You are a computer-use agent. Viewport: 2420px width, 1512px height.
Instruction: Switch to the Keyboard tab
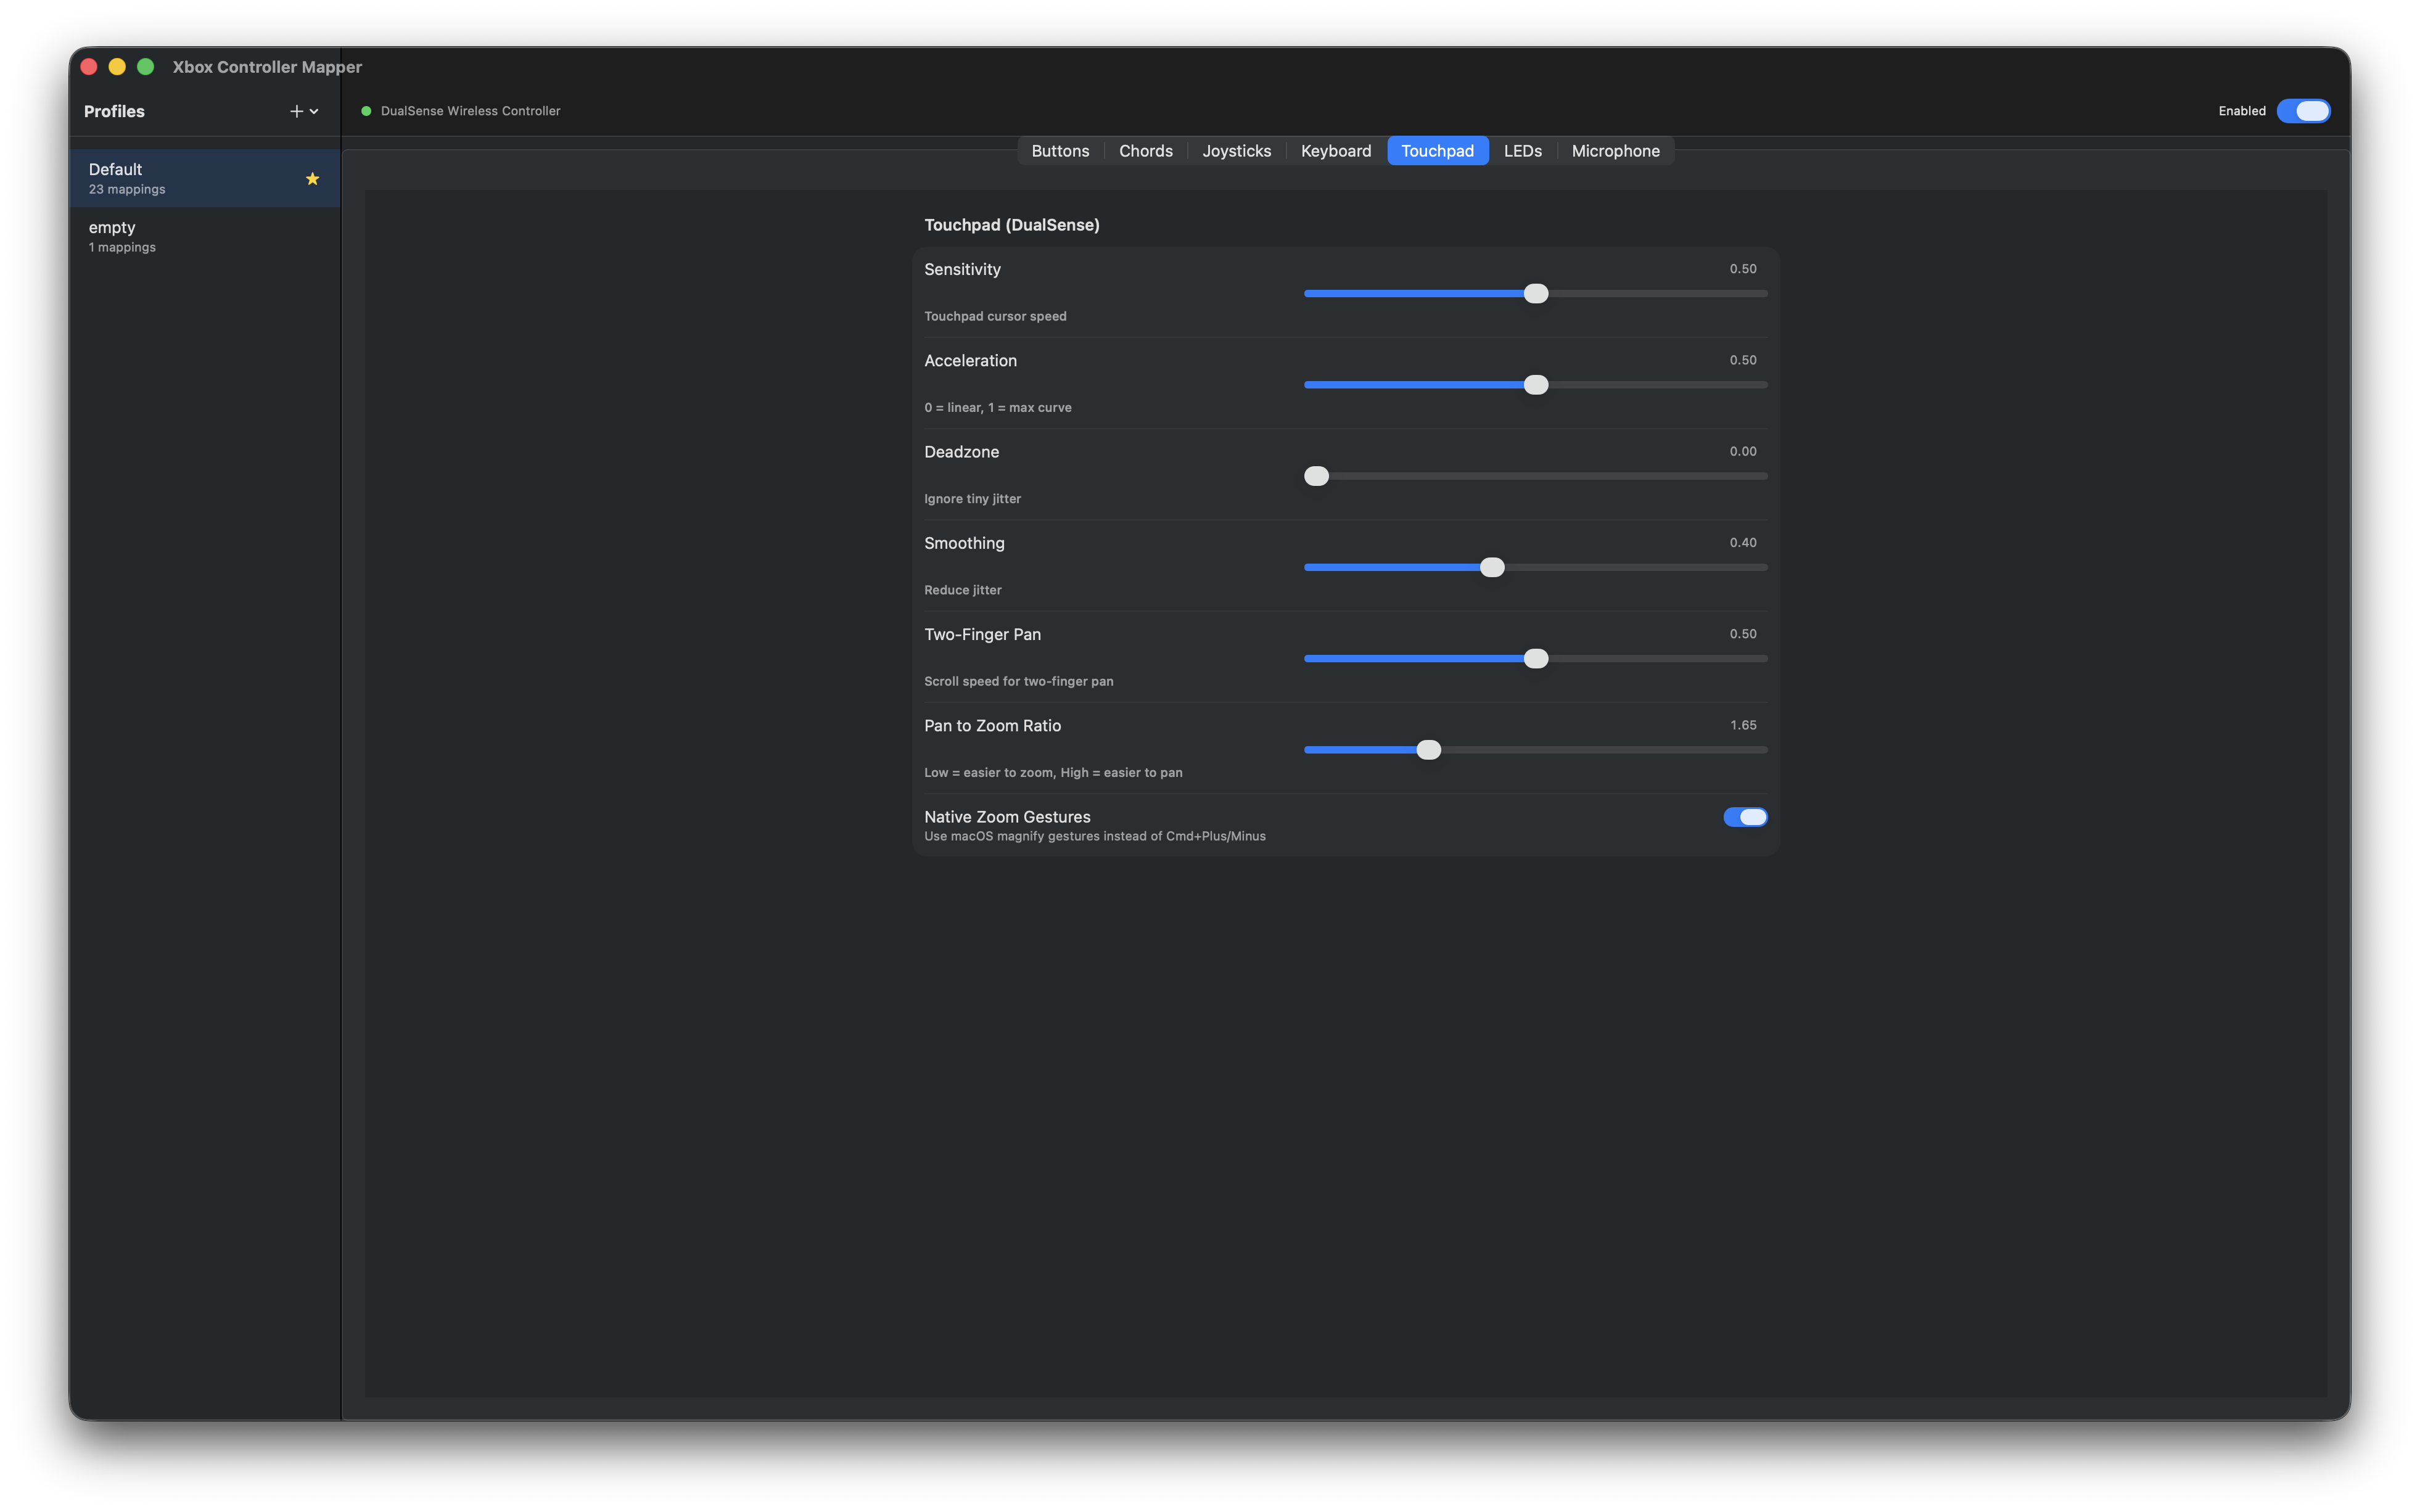point(1336,150)
